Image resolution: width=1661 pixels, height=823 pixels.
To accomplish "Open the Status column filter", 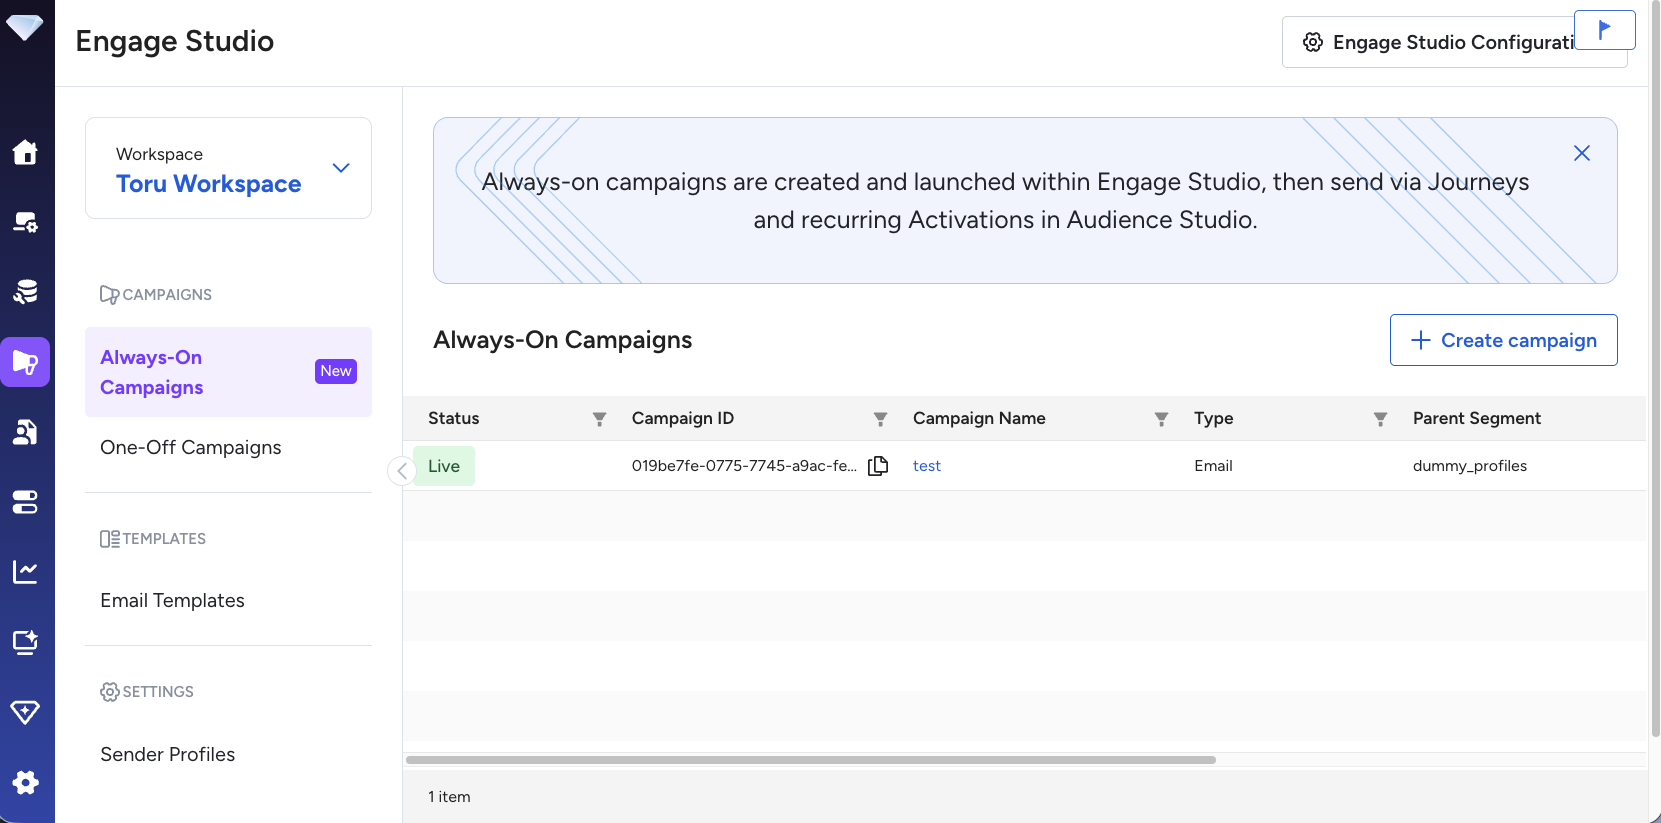I will pos(599,419).
